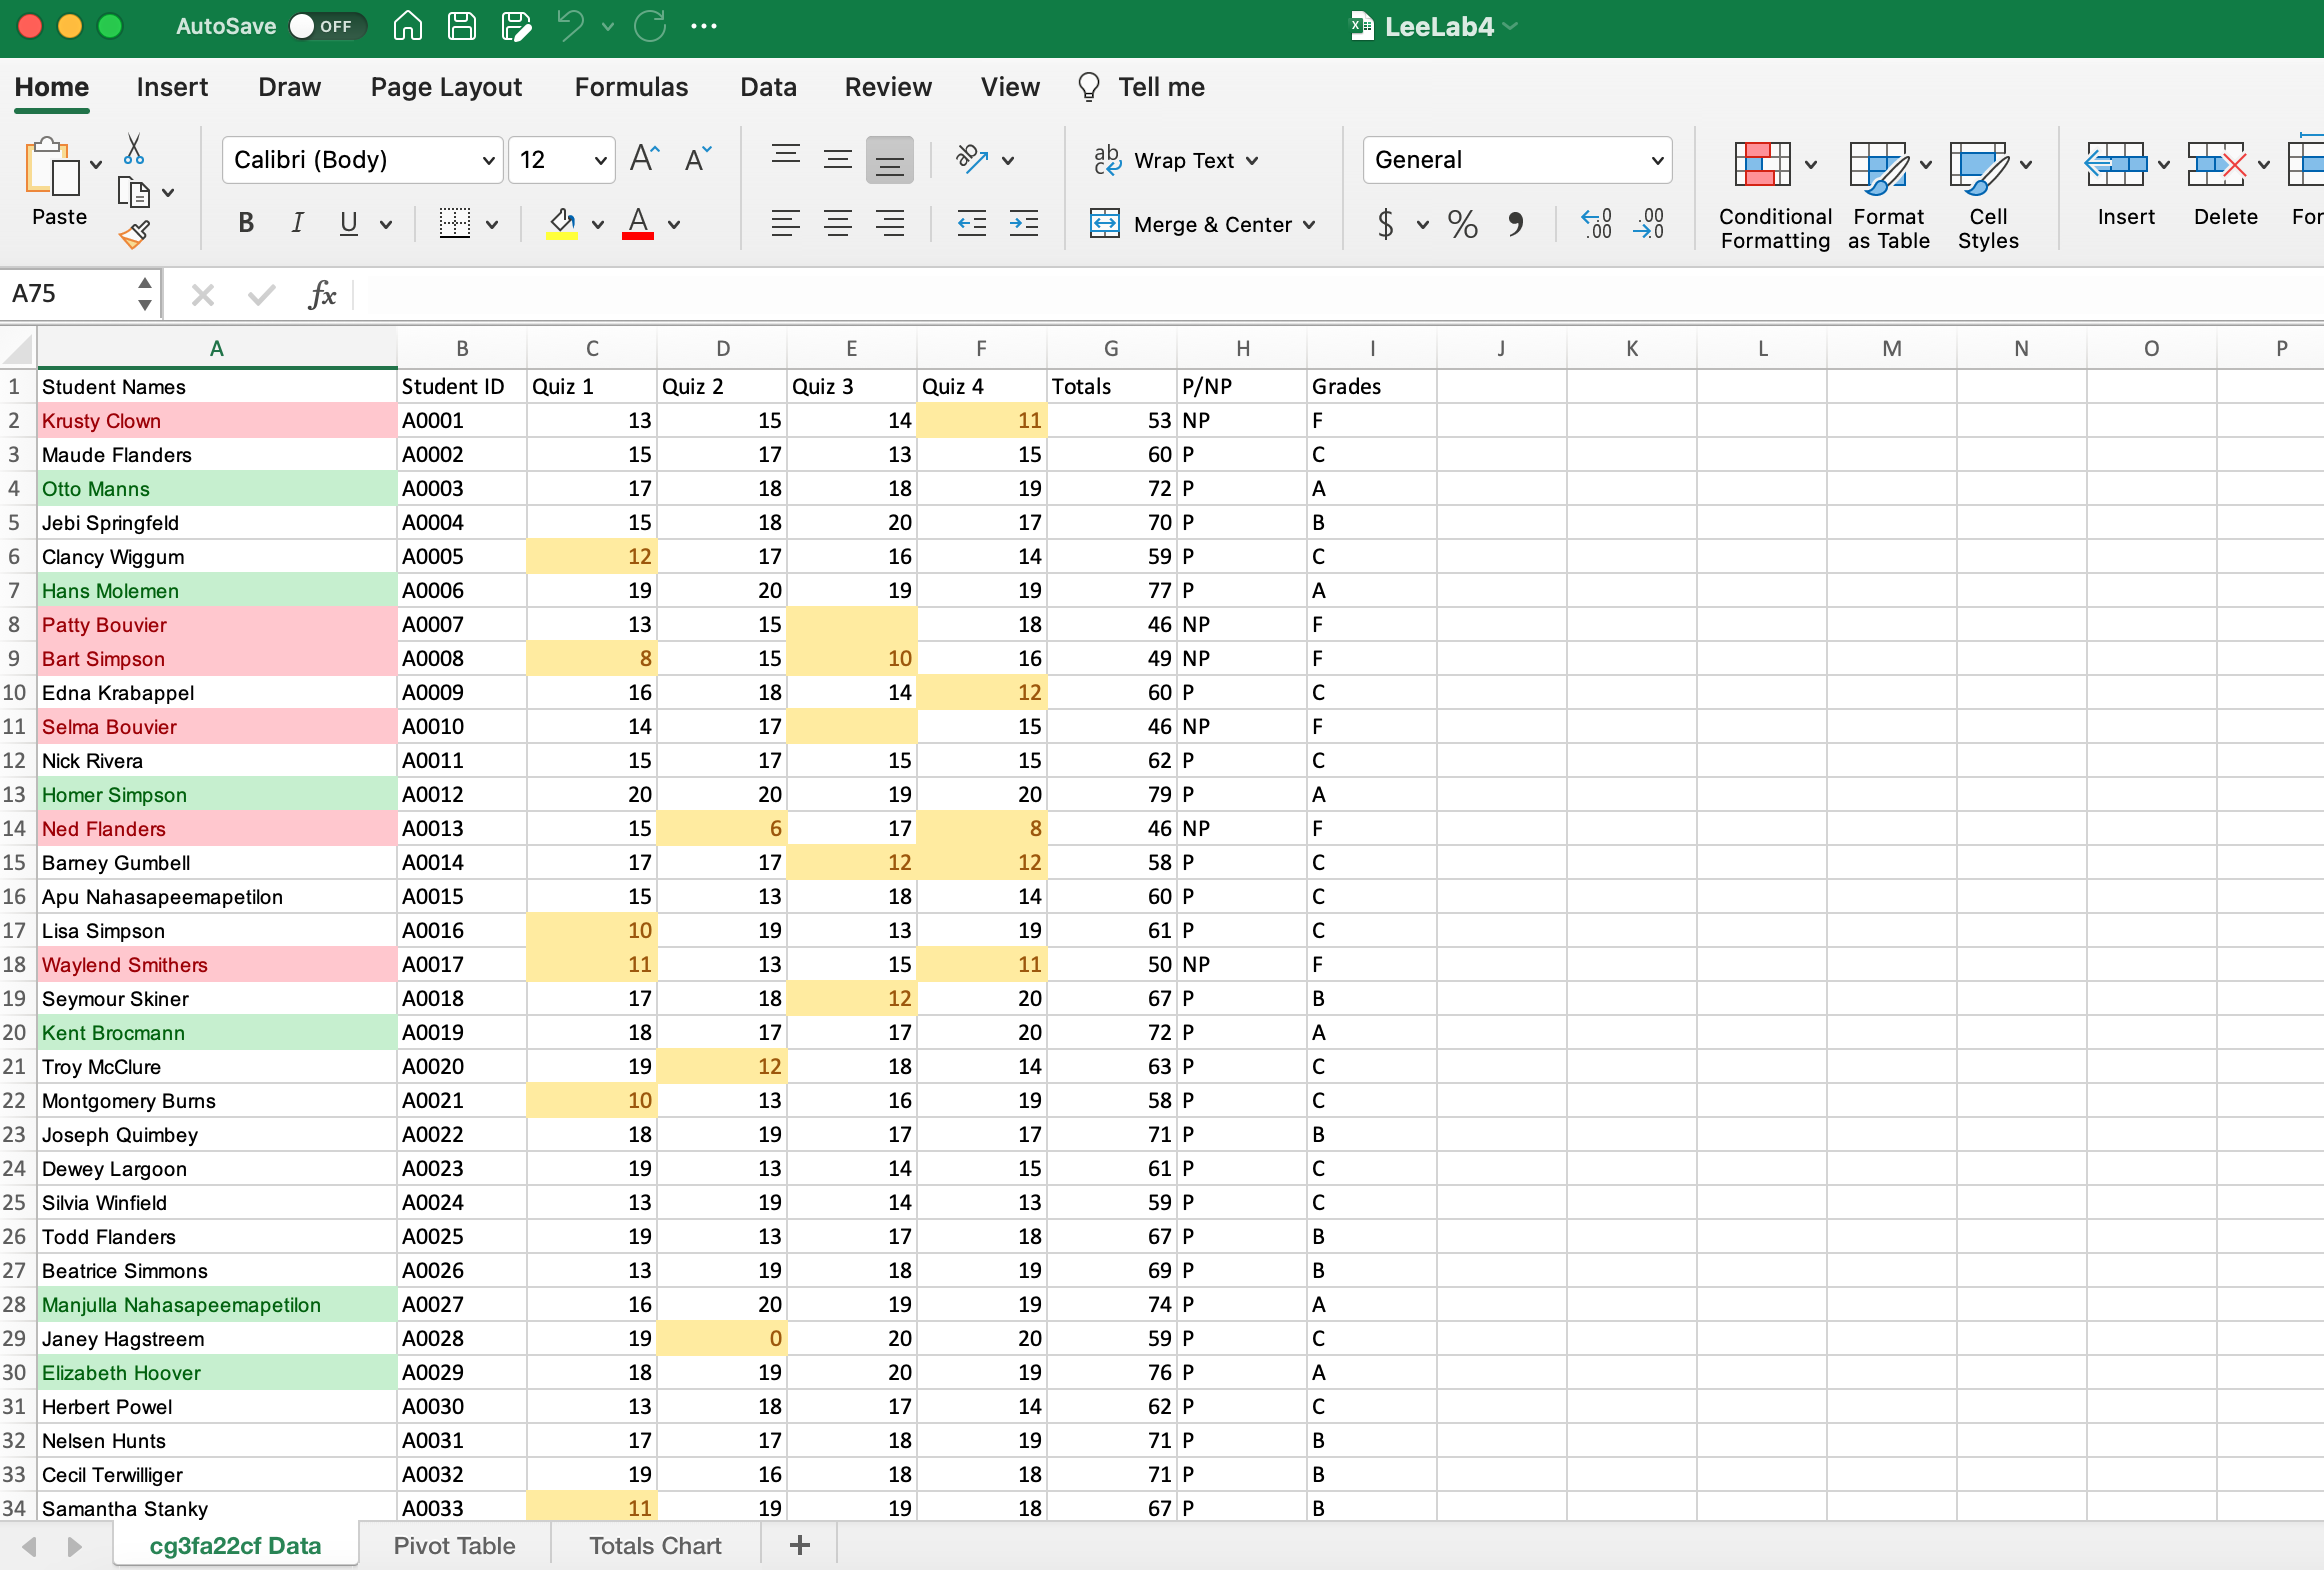Expand the Conditional Formatting dropdown arrow
Screen dimensions: 2324x1570
coord(1811,165)
